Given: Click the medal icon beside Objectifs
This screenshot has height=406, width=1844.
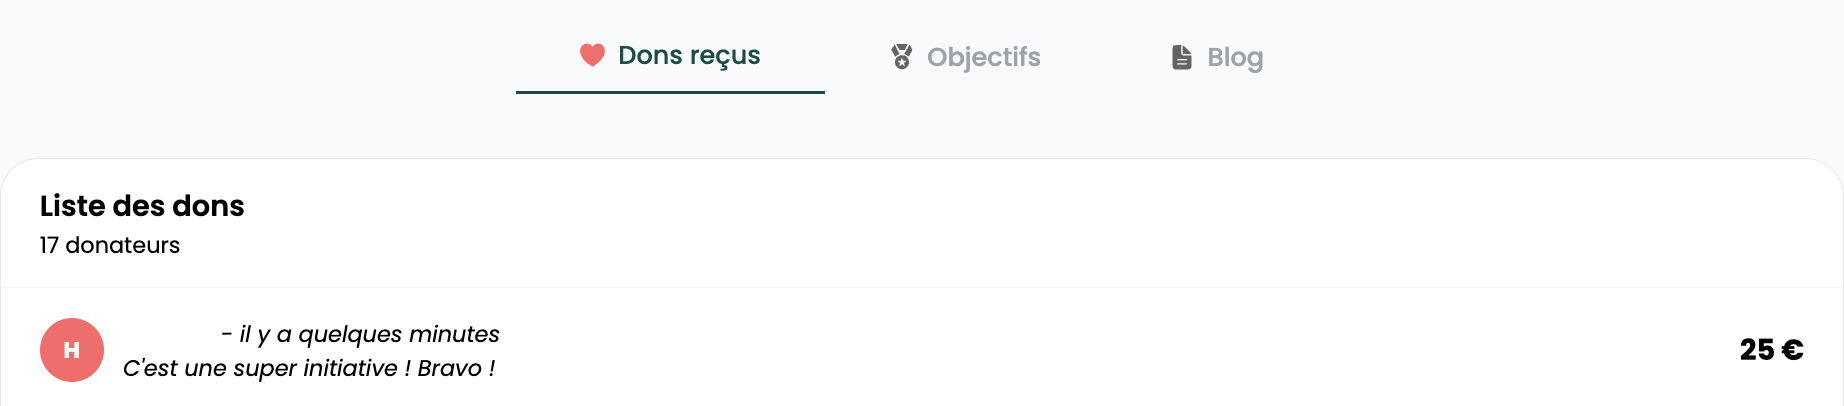Looking at the screenshot, I should point(902,57).
